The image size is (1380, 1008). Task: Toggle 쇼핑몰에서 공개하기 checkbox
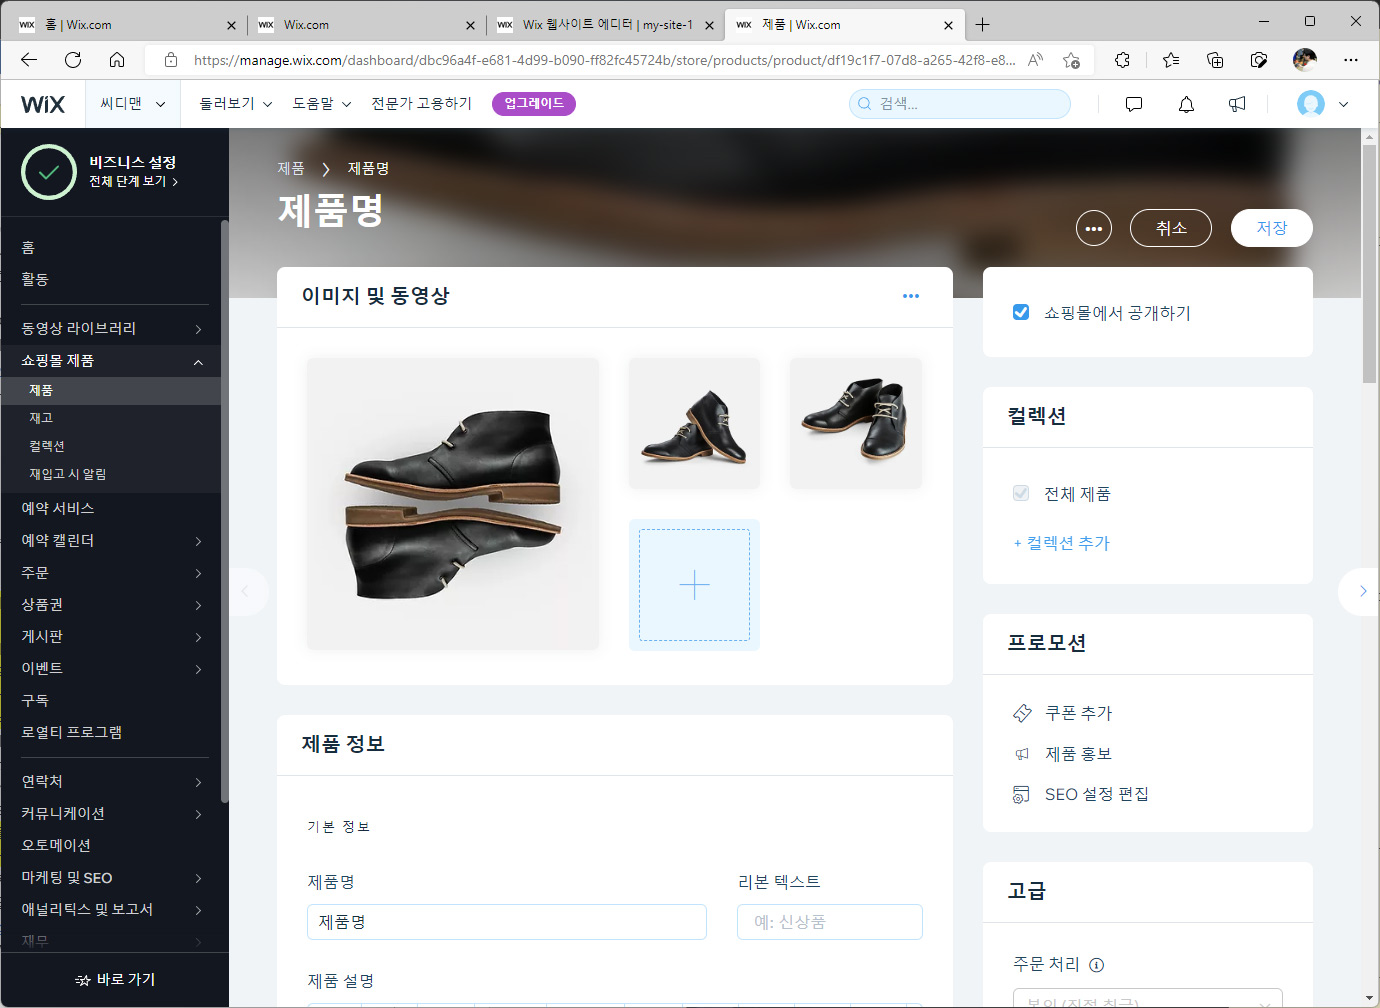point(1021,312)
